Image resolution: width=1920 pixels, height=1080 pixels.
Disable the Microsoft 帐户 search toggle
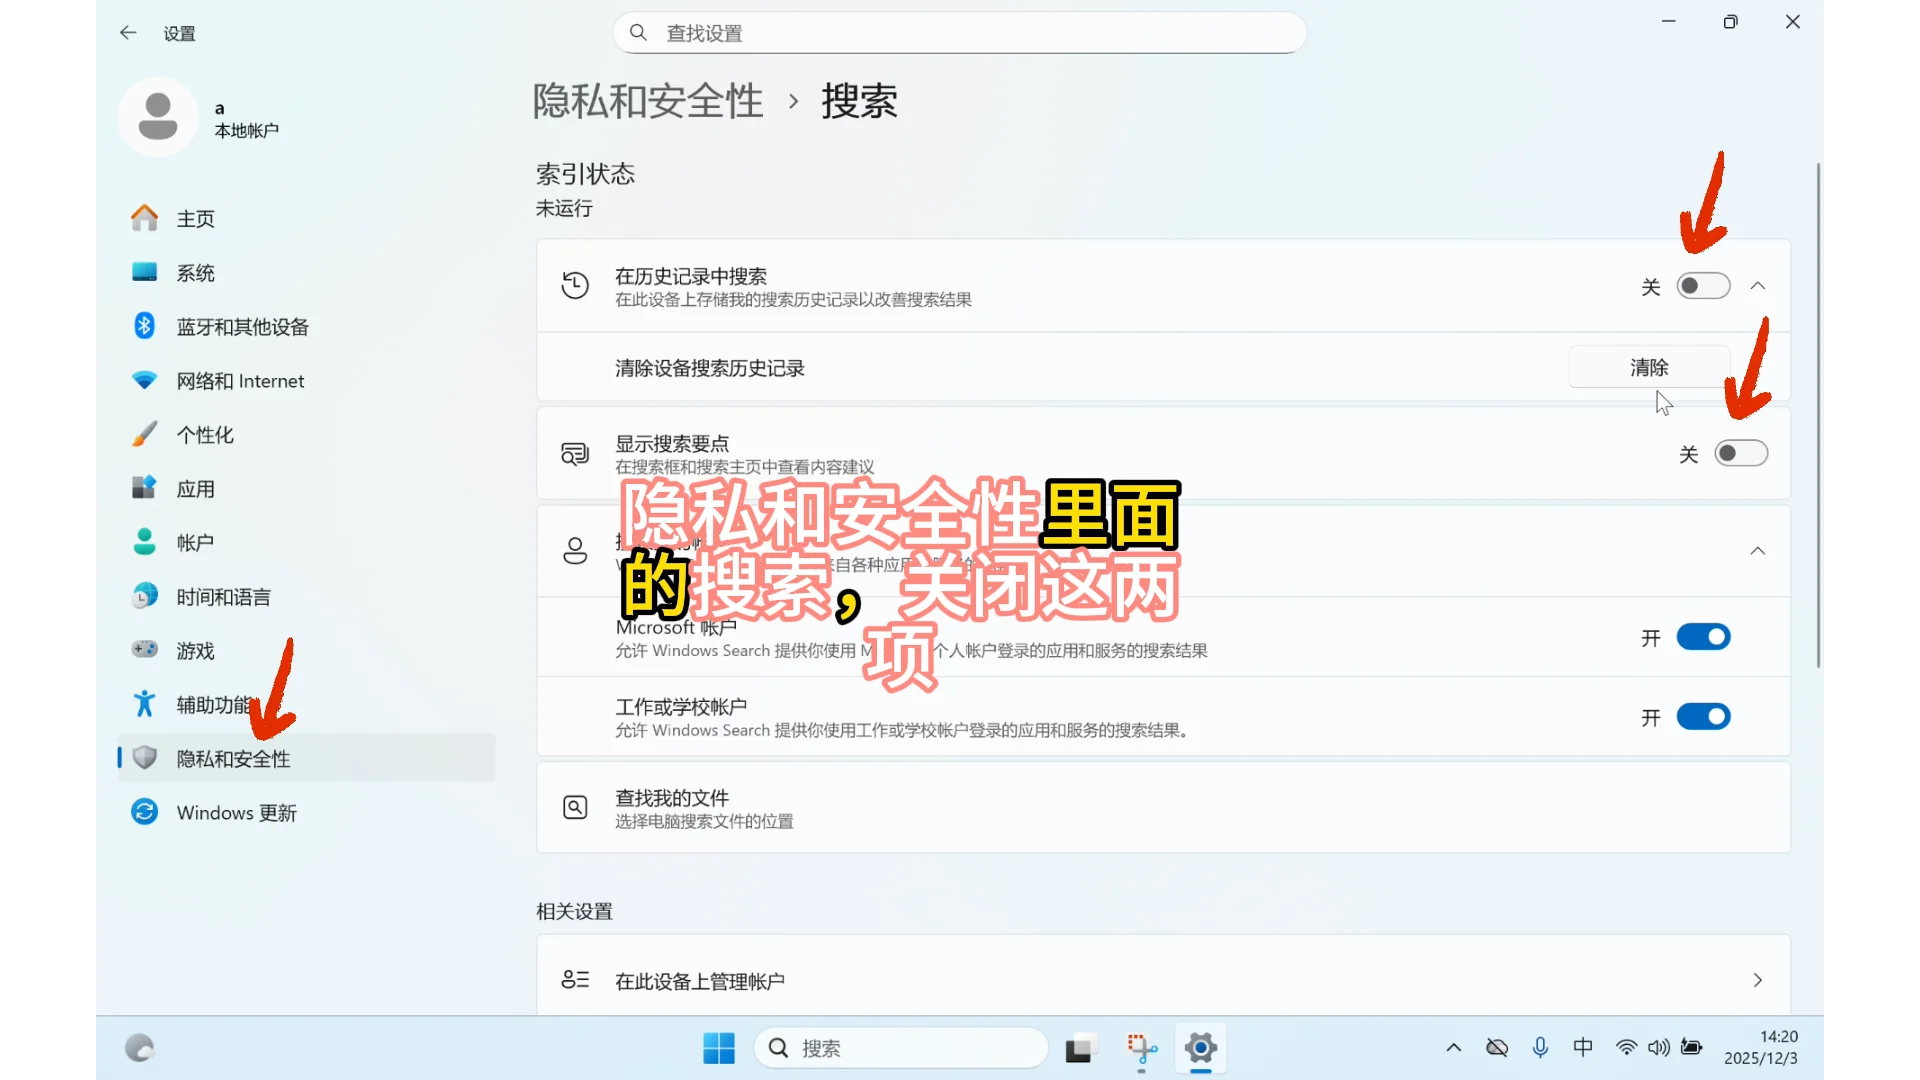[1702, 637]
